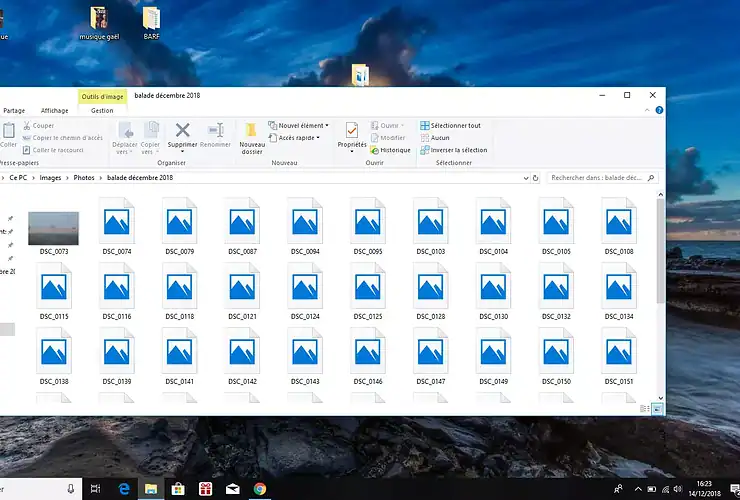Select the DSC_0108 image file
The image size is (740, 500).
coord(619,227)
